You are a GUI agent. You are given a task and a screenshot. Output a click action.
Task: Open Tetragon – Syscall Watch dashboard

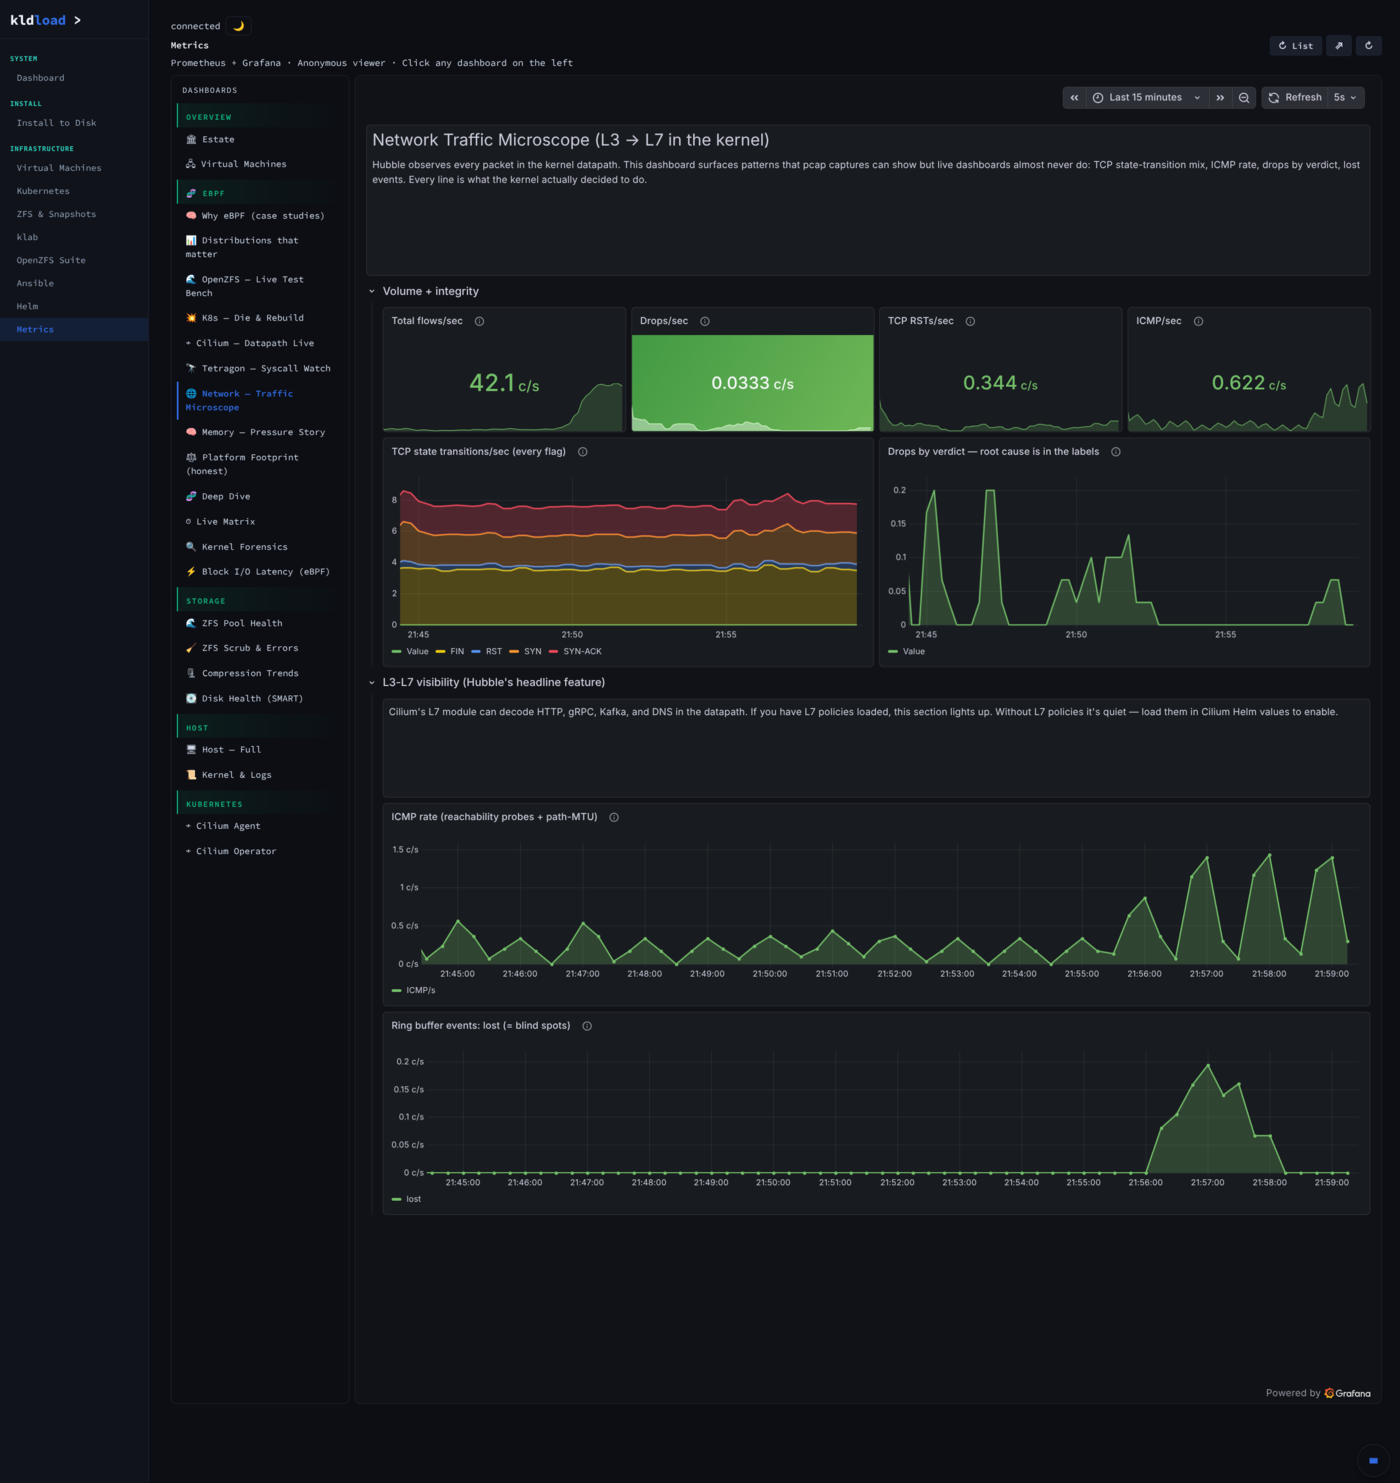[257, 368]
